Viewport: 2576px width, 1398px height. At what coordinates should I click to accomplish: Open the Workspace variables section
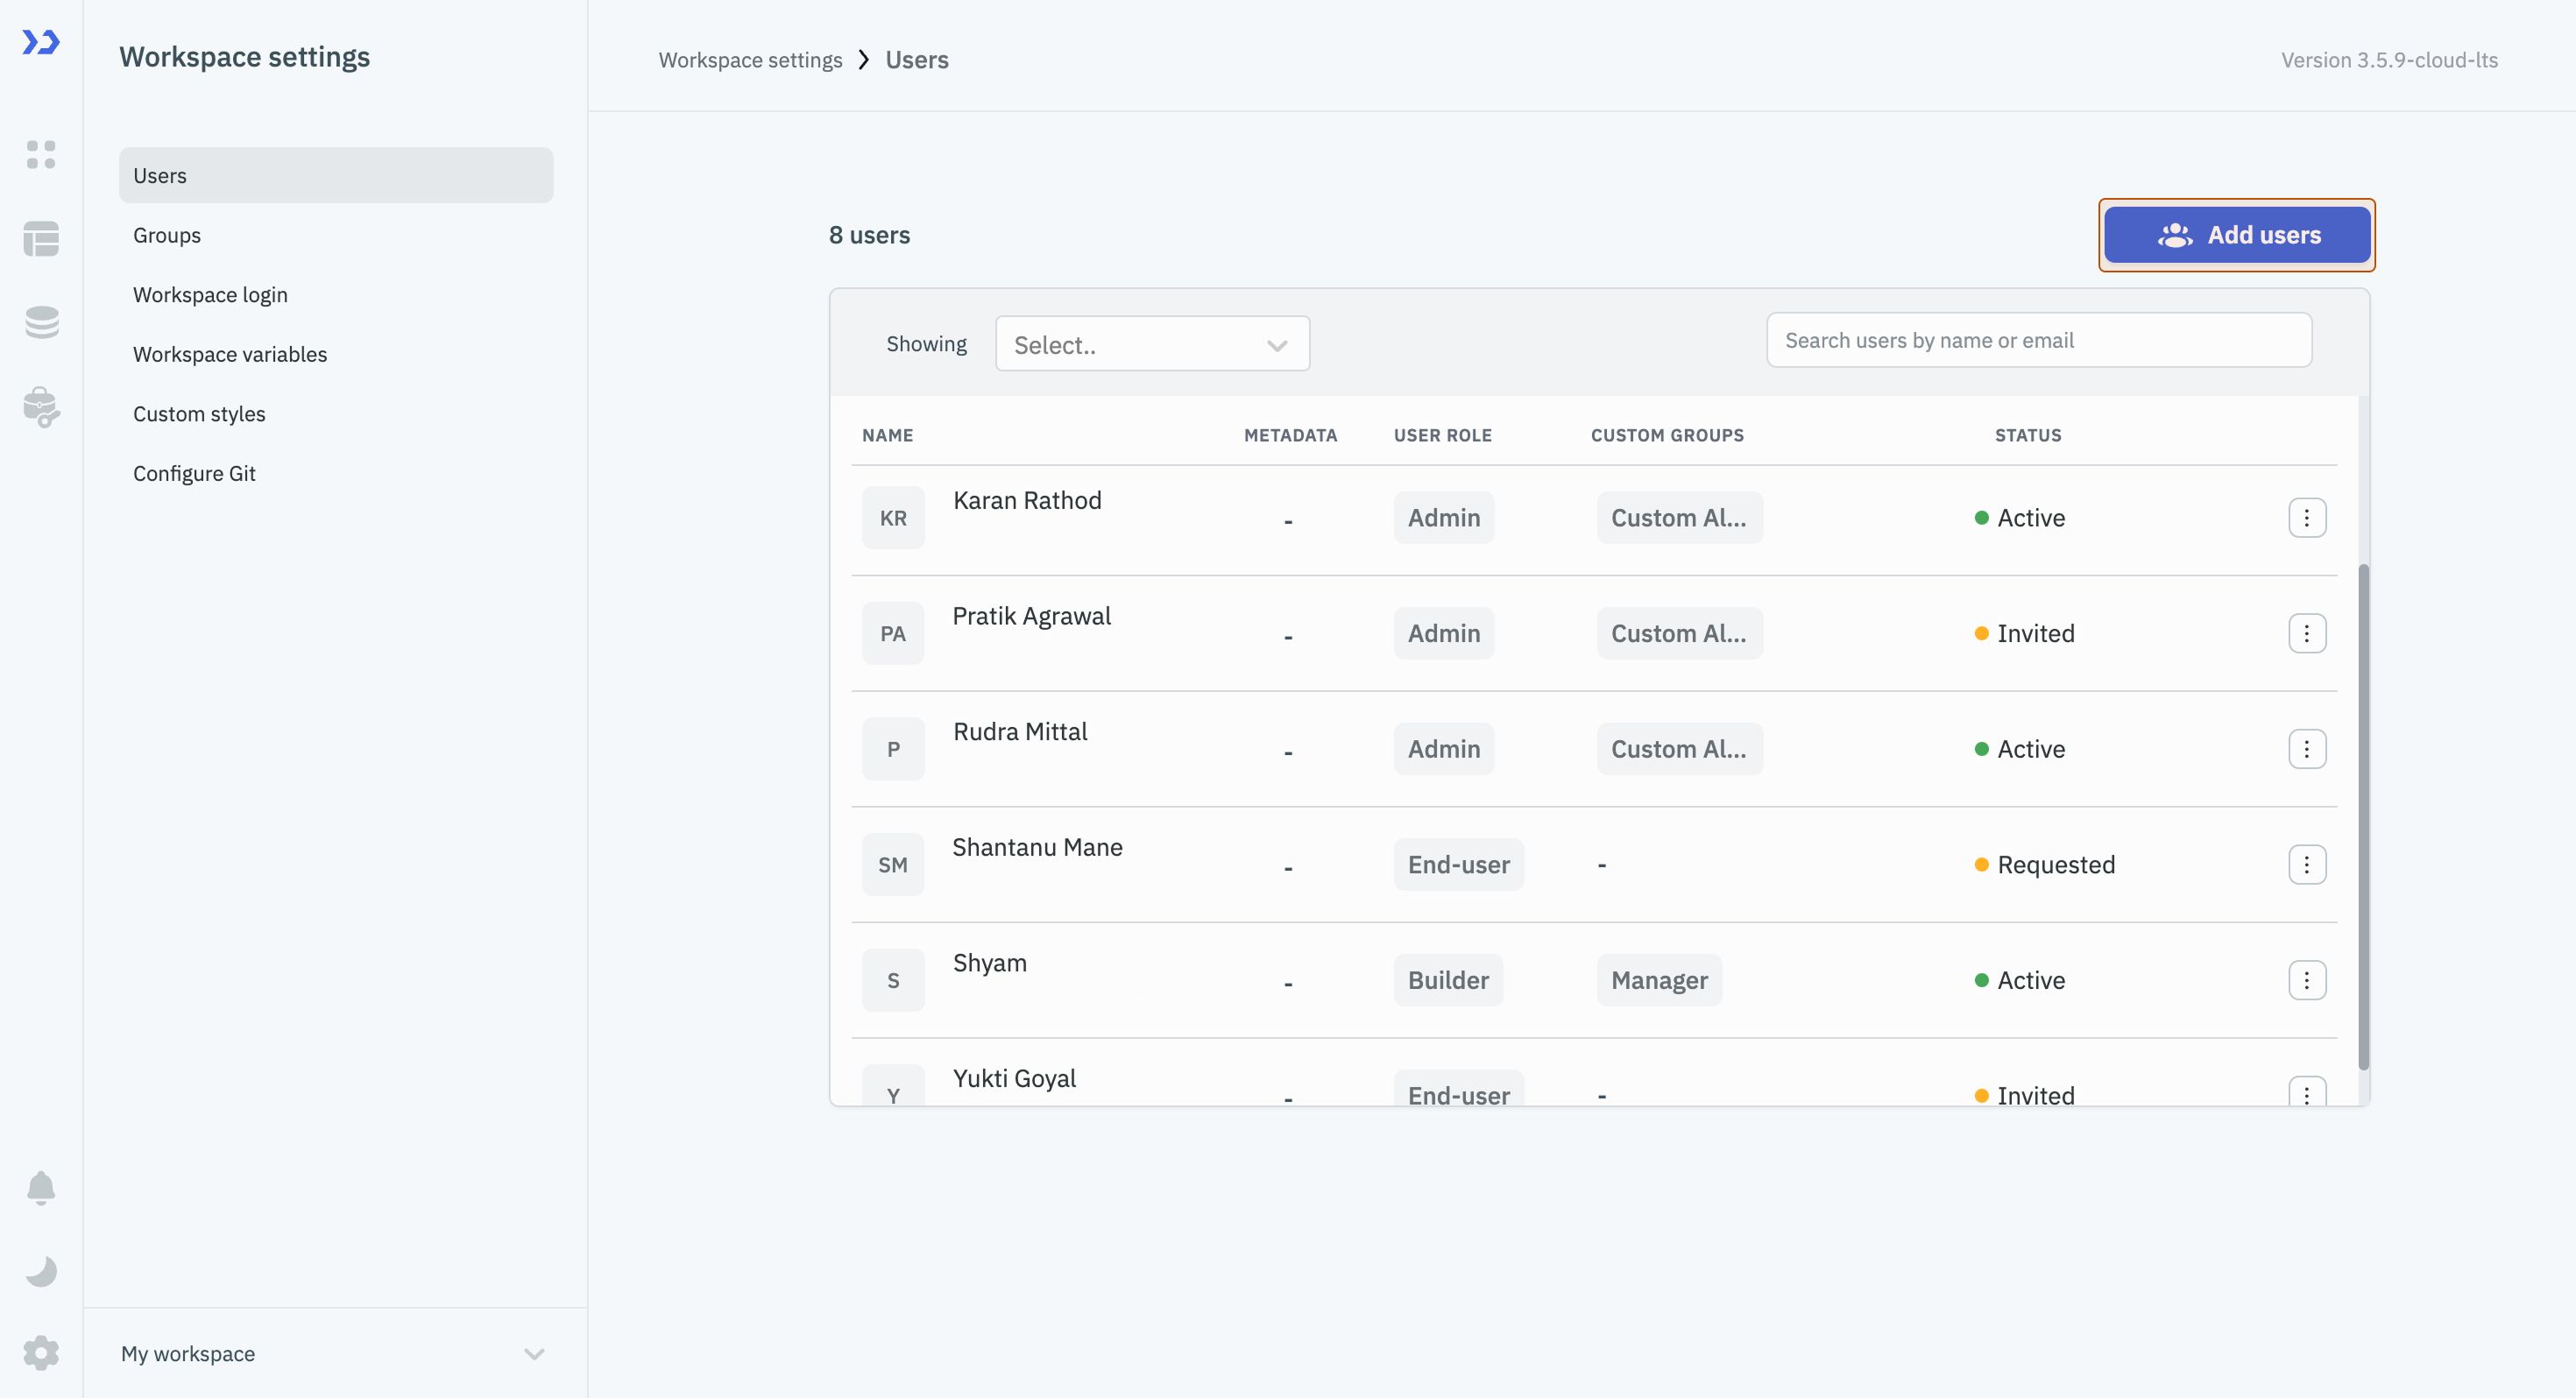(230, 354)
